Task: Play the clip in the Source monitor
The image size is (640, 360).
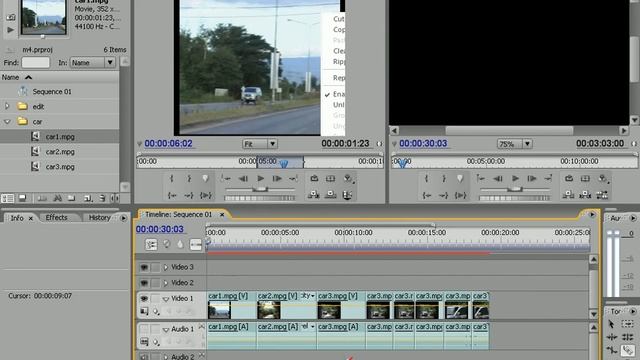Action: pyautogui.click(x=260, y=178)
